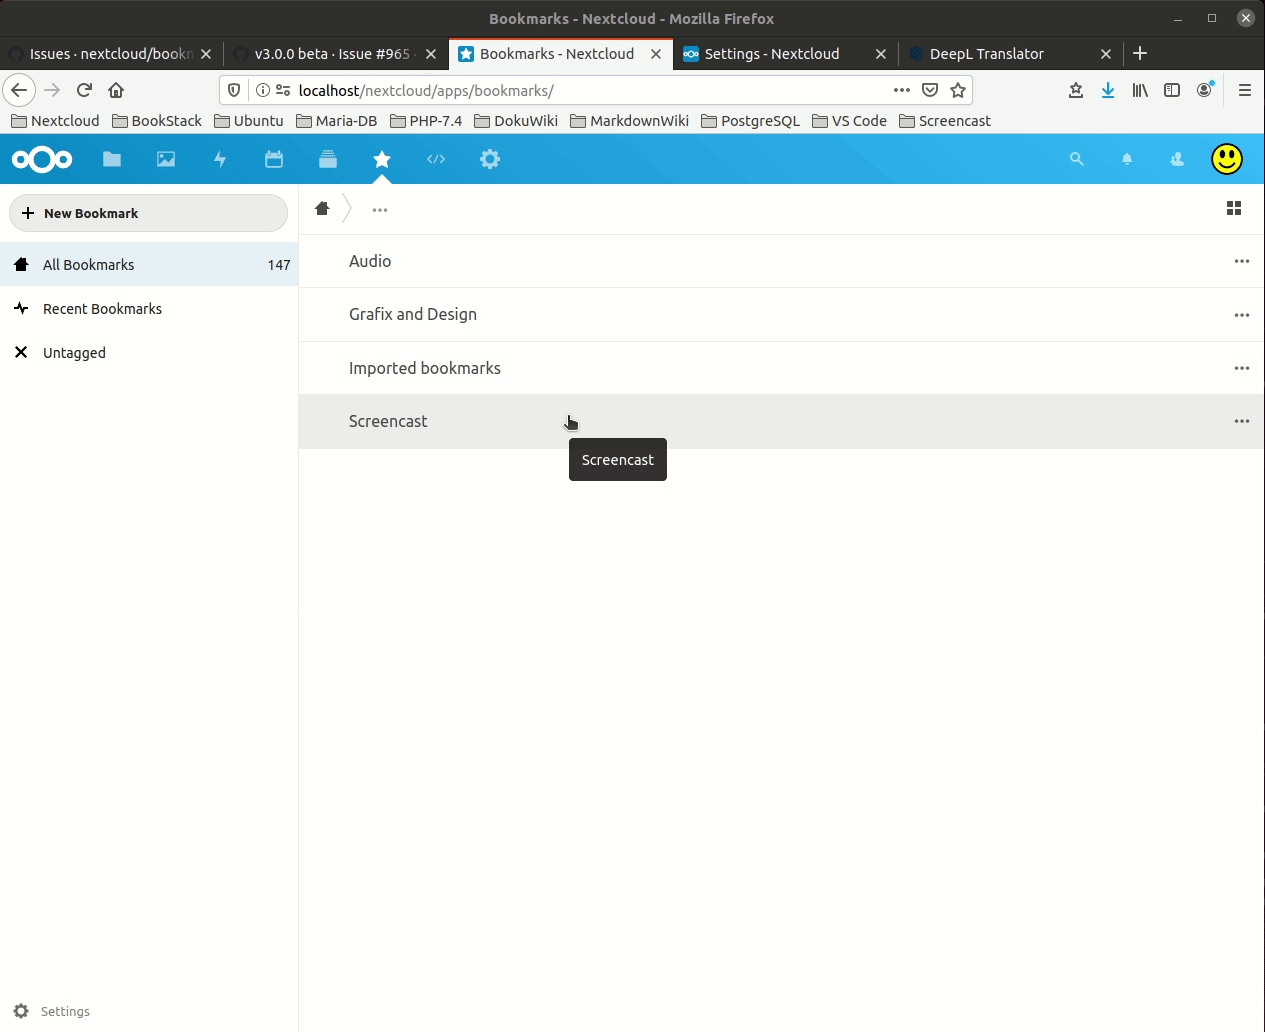Open the Activity lightning icon
The height and width of the screenshot is (1032, 1265).
tap(220, 159)
